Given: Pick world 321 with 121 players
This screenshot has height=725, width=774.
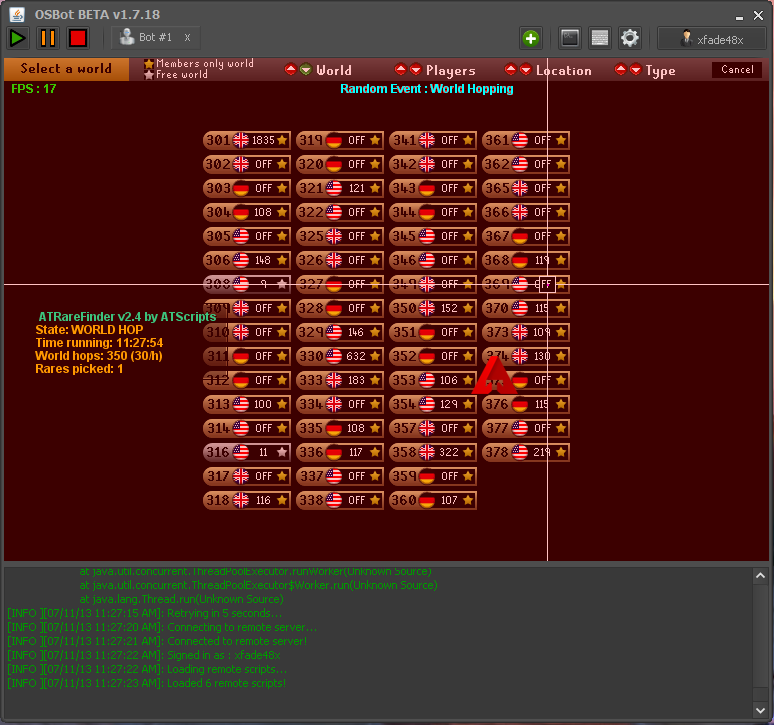Looking at the screenshot, I should point(340,188).
